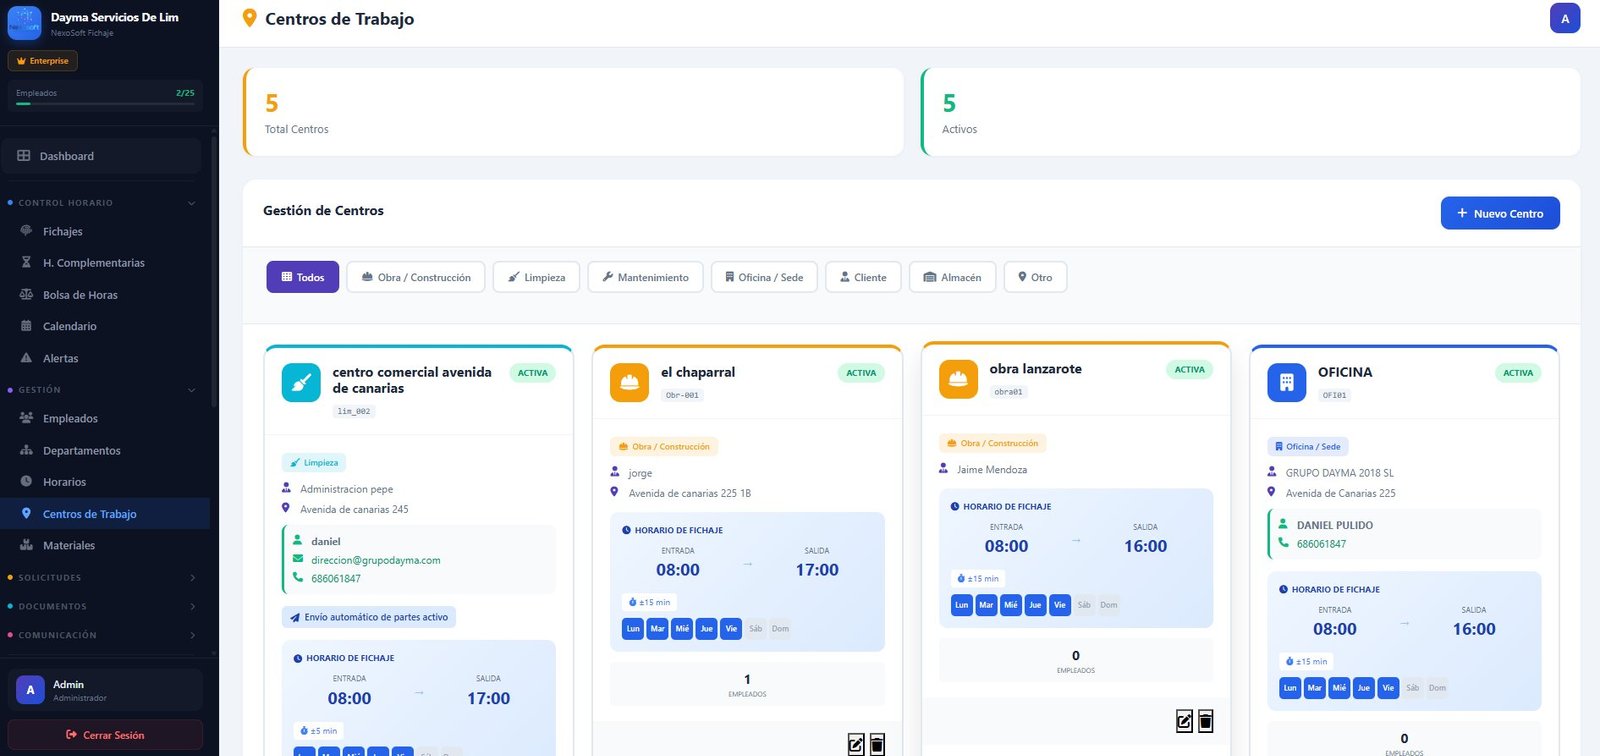1600x756 pixels.
Task: Filter centers by Limpieza tab
Action: (537, 277)
